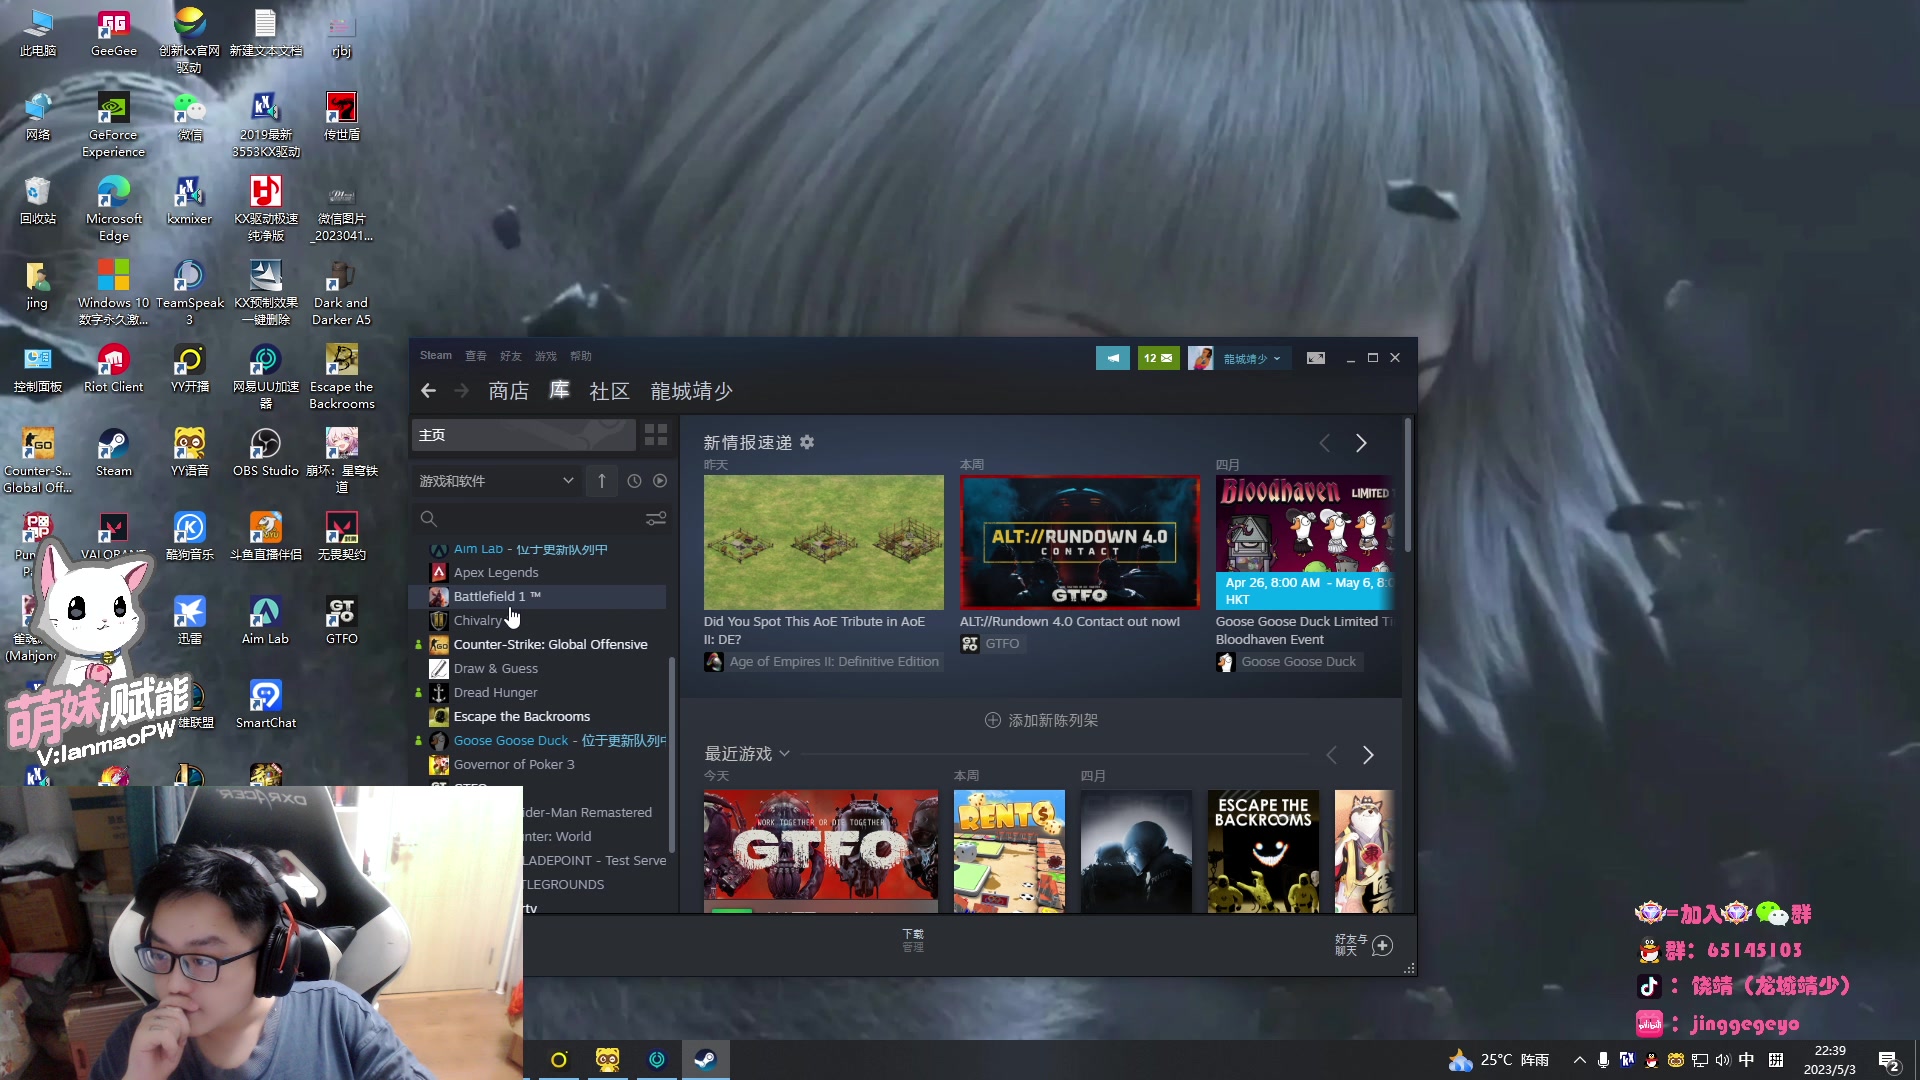
Task: Open GeForce Experience desktop shortcut
Action: [113, 125]
